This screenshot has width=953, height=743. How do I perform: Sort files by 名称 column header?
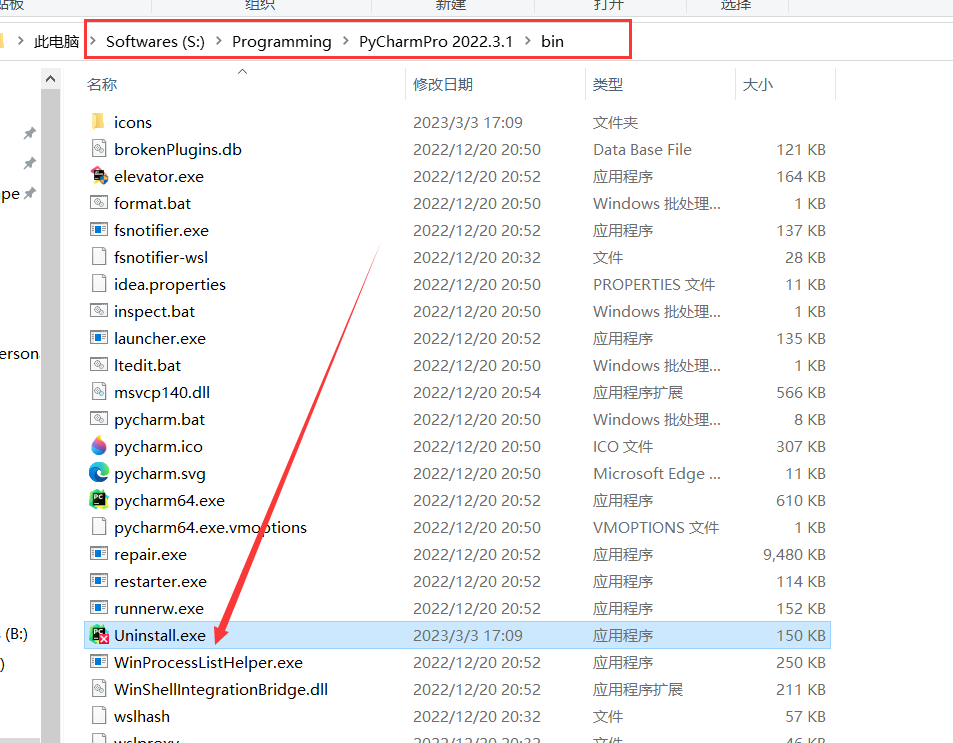(x=101, y=85)
